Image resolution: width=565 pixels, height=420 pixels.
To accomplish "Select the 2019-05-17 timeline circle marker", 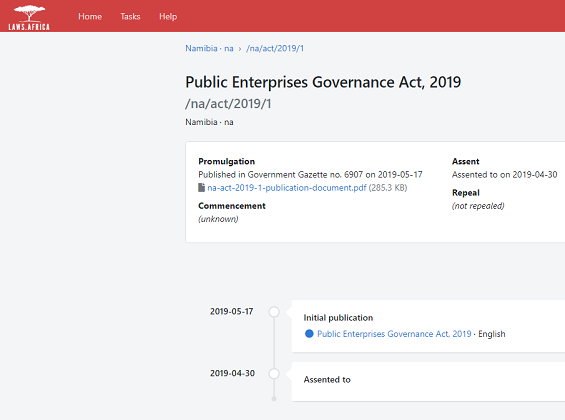I will [x=274, y=312].
